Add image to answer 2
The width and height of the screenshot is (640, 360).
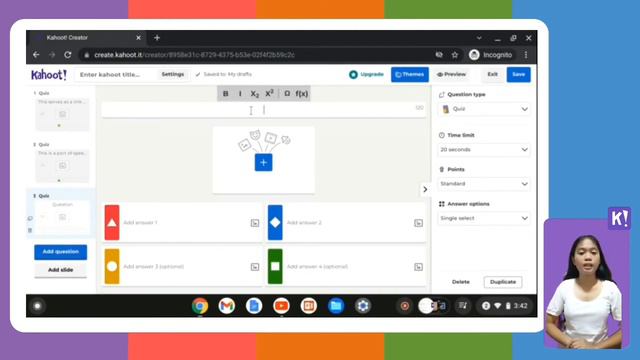coord(418,223)
